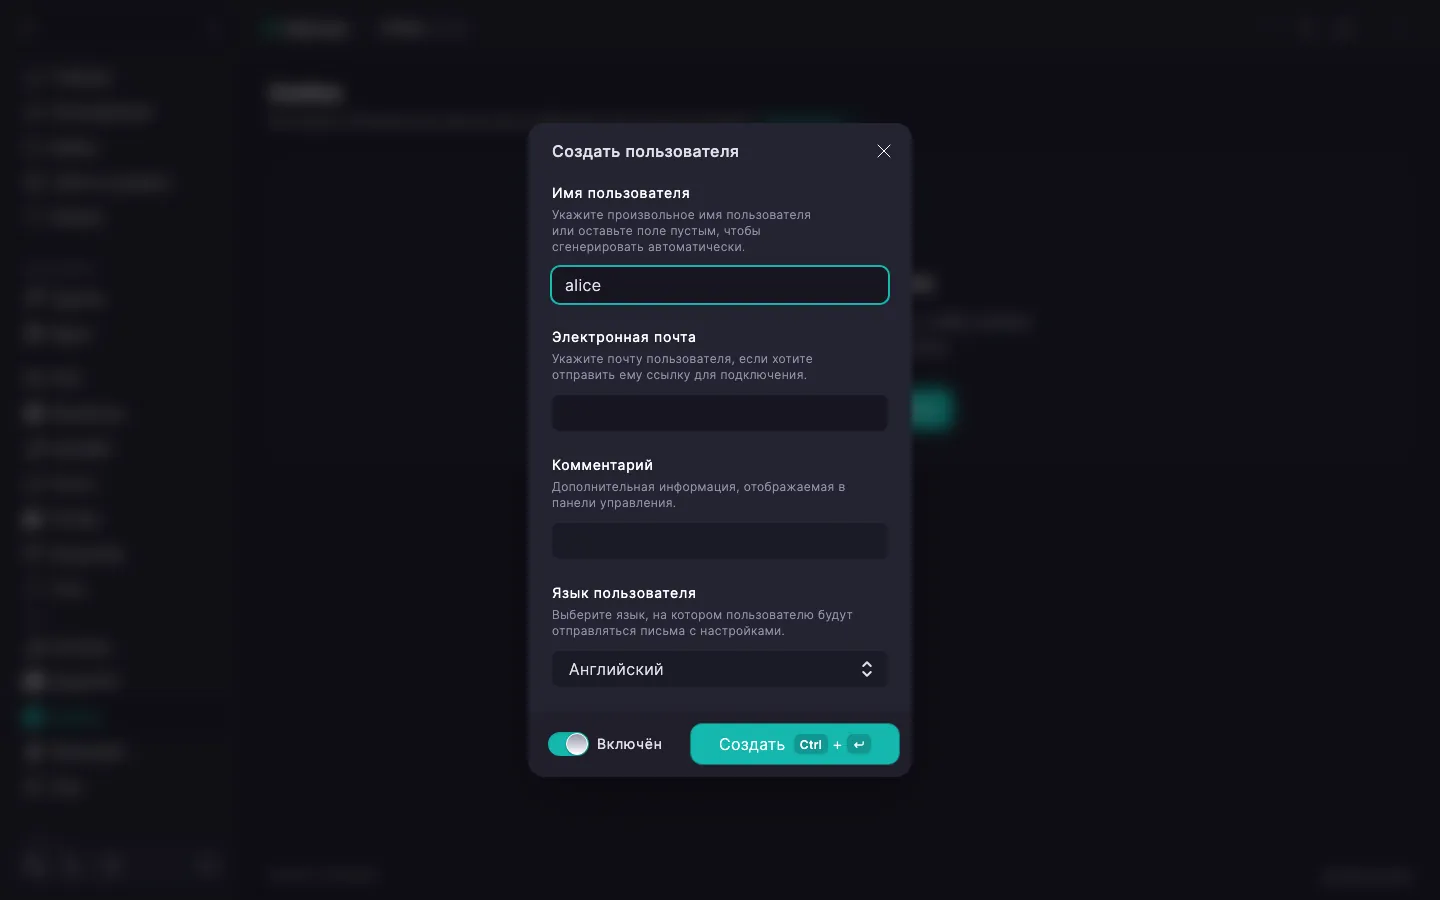Click the Включён label next to switch
Viewport: 1440px width, 900px height.
[629, 744]
